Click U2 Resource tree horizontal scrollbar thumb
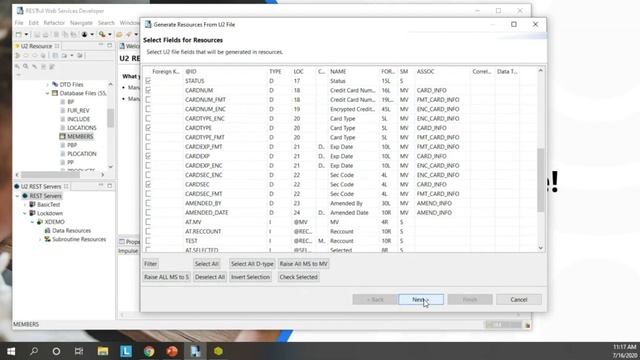The width and height of the screenshot is (640, 360). (x=50, y=175)
